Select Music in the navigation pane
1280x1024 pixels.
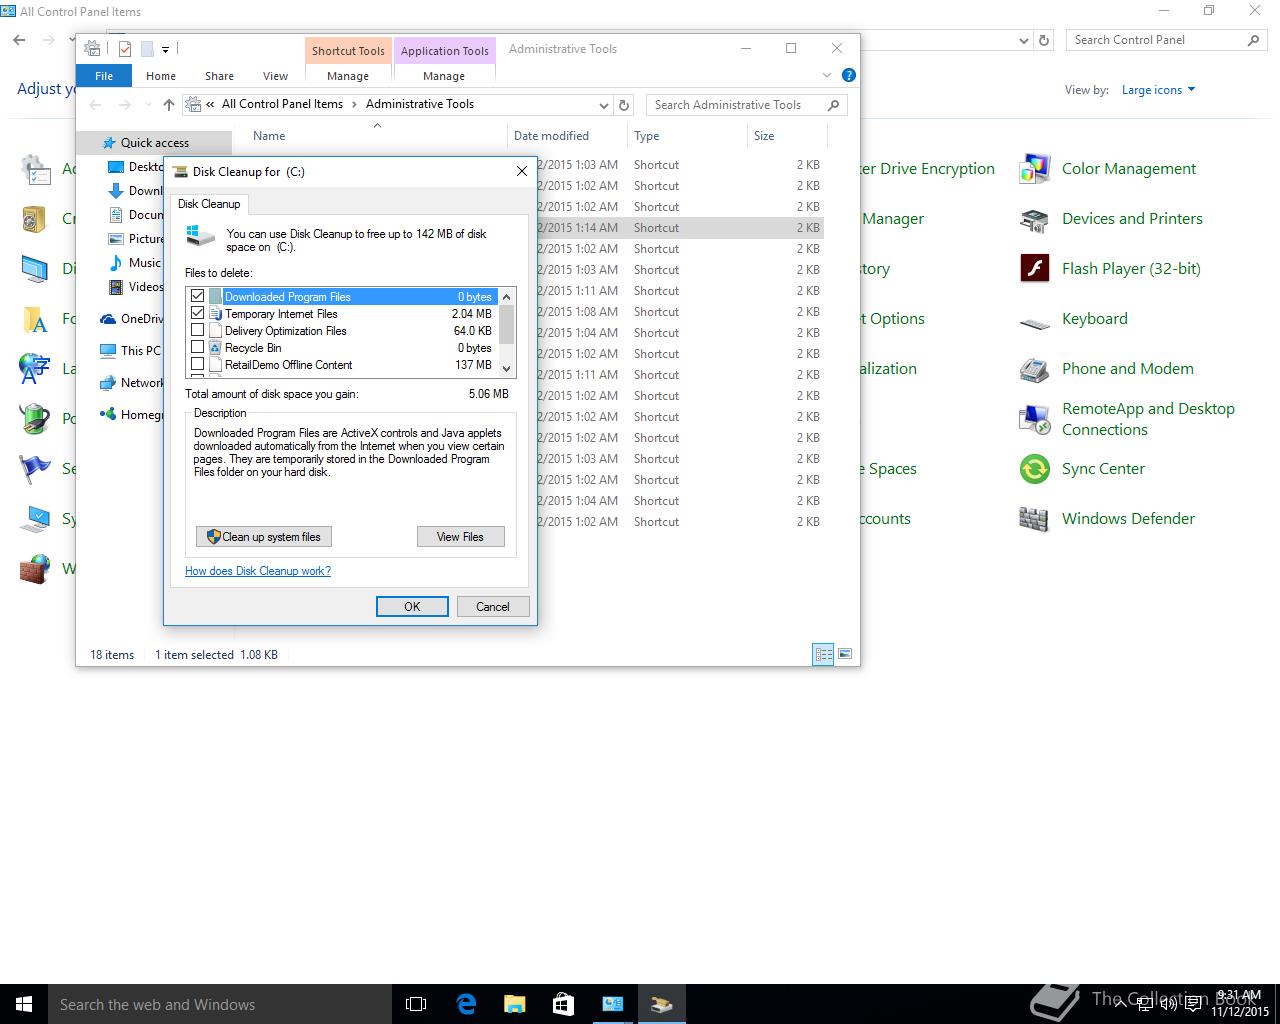144,262
